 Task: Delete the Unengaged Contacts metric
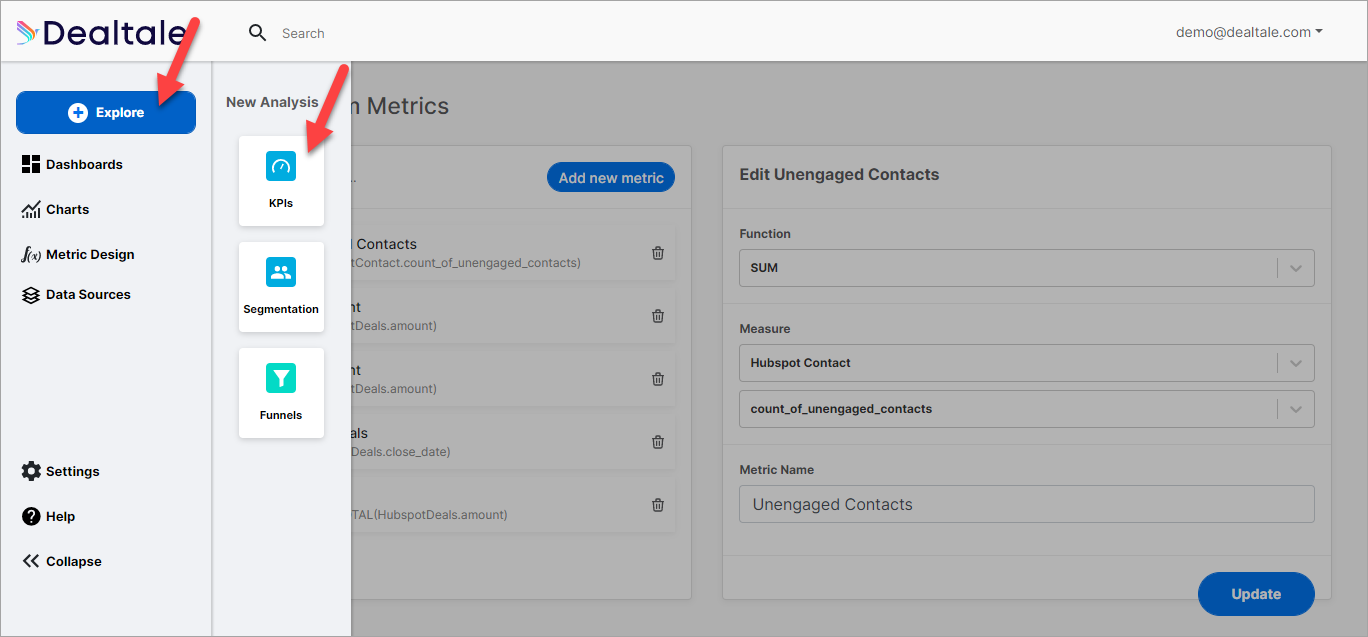pos(658,253)
